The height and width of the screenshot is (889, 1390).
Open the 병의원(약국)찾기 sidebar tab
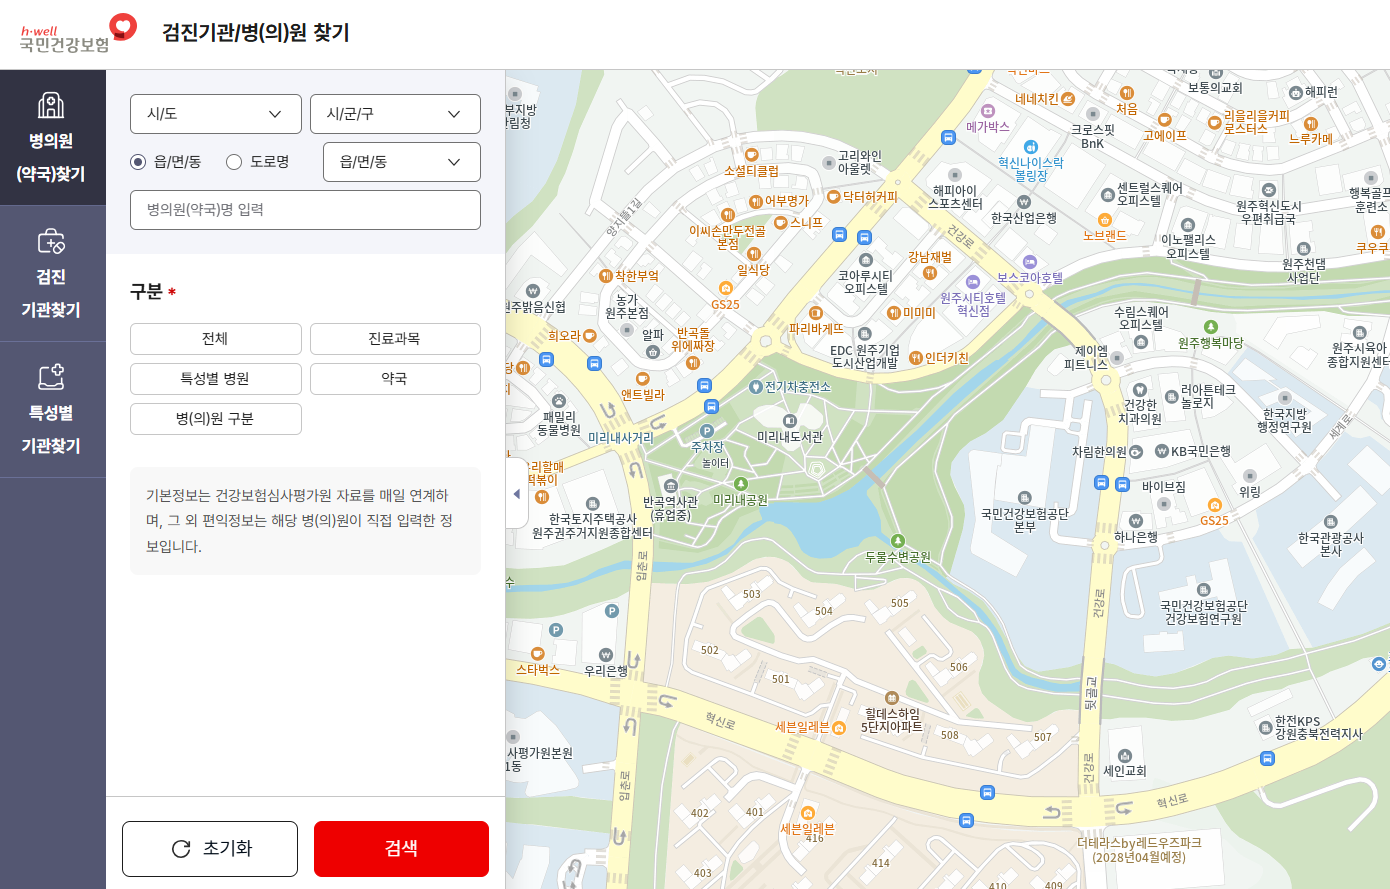[52, 138]
